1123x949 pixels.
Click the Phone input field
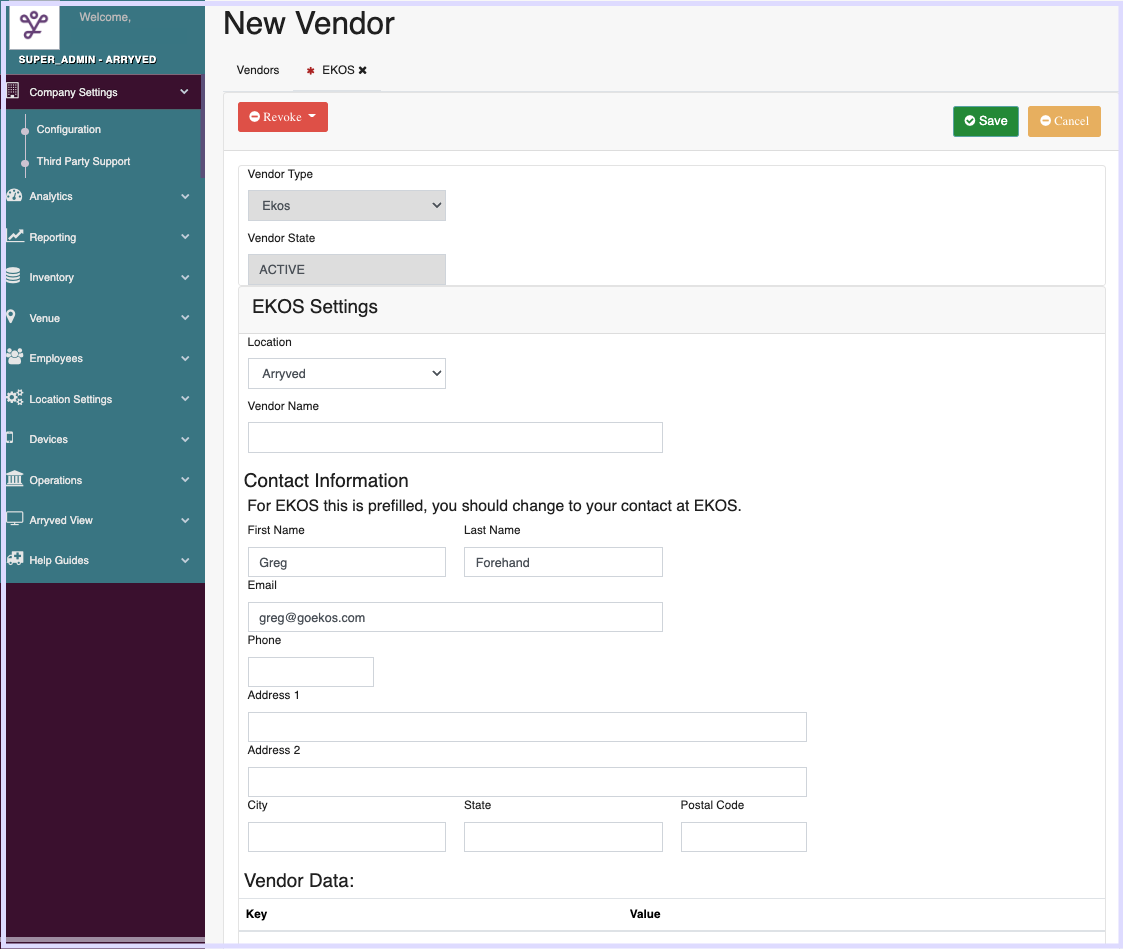(x=311, y=672)
